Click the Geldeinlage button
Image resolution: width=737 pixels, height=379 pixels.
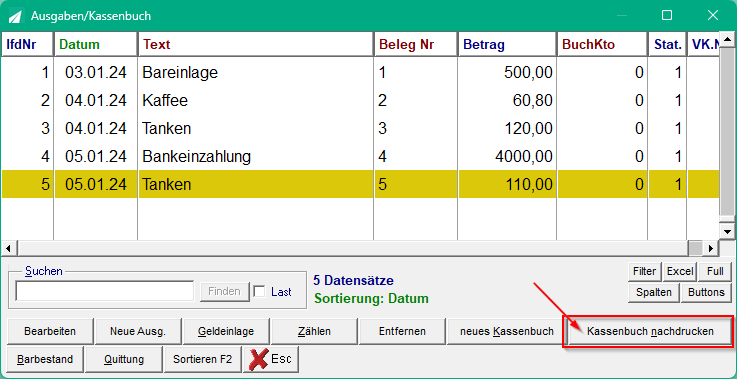[x=226, y=332]
